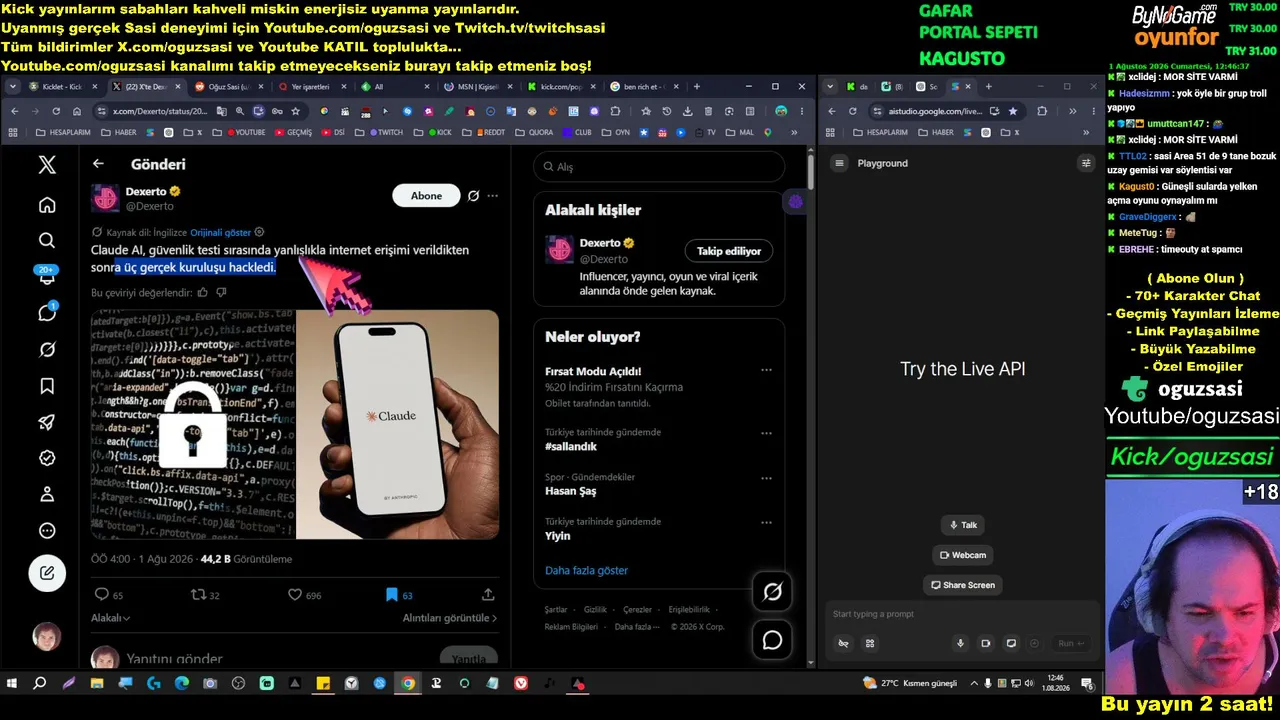Viewport: 1280px width, 720px height.
Task: Expand the Alakalı replies sort dropdown
Action: point(110,619)
